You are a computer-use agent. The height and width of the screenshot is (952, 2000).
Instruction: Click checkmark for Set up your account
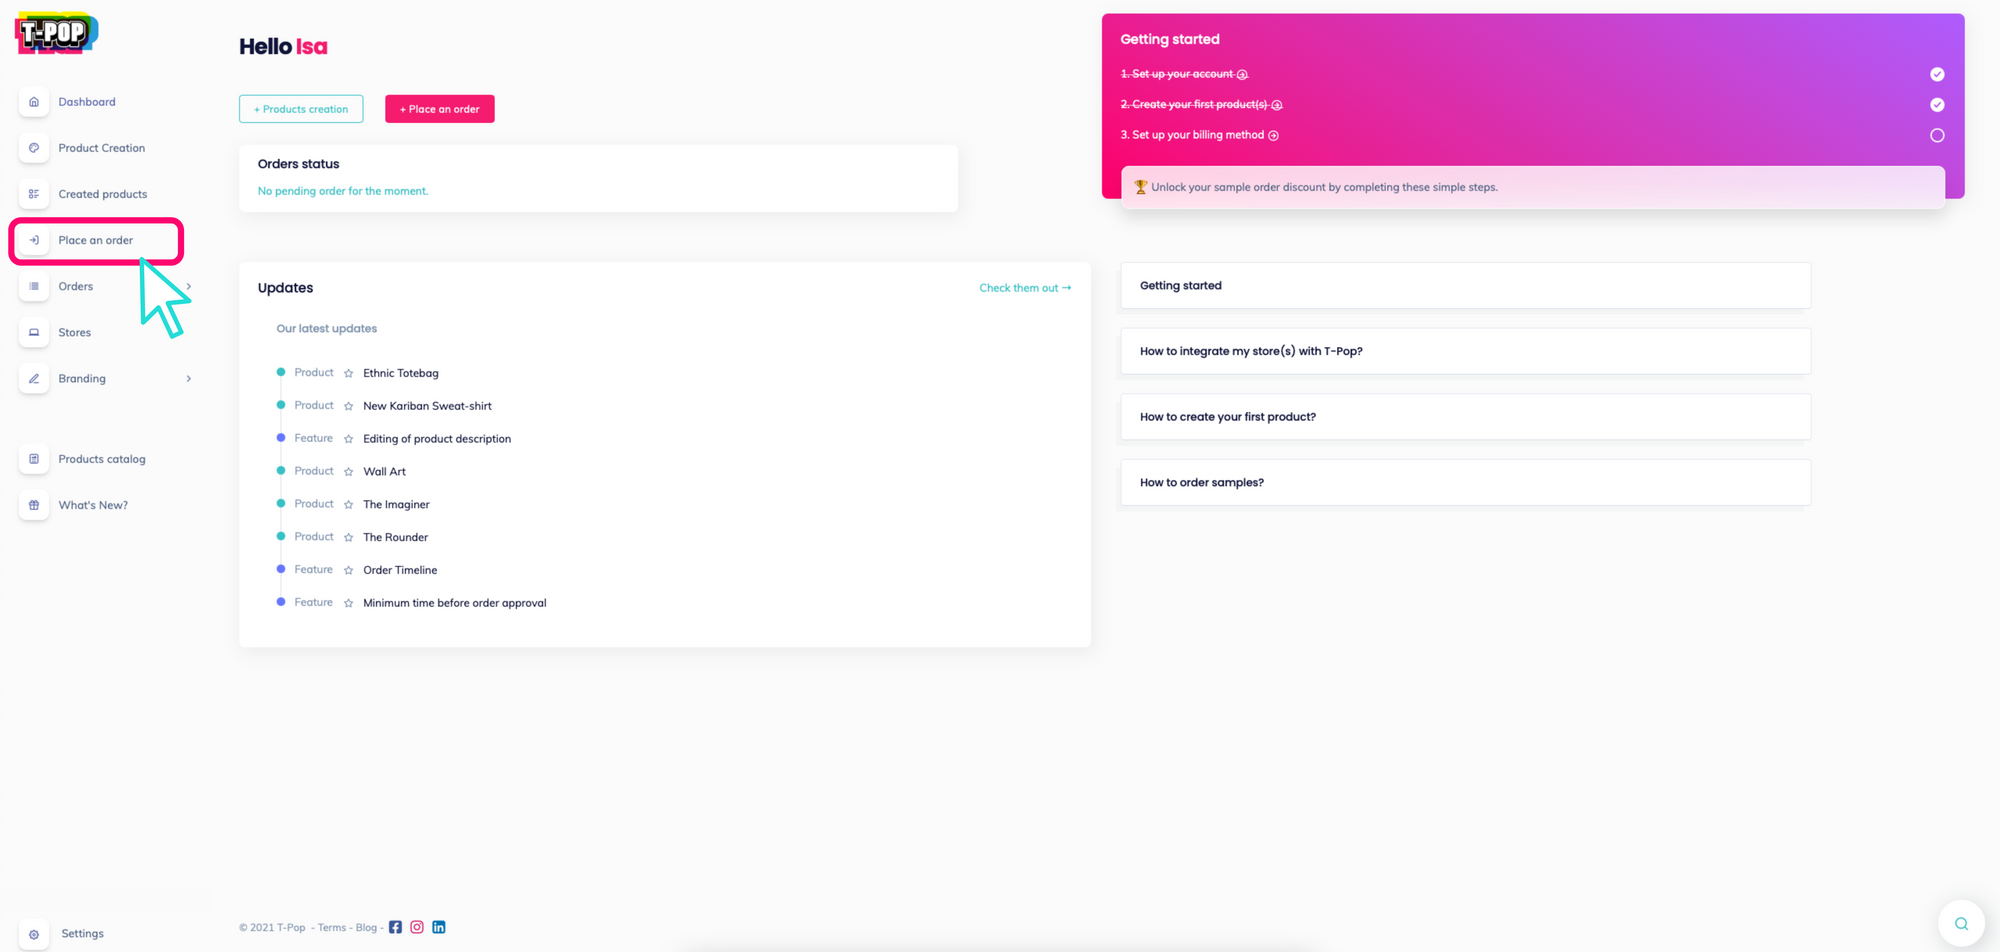(1937, 74)
